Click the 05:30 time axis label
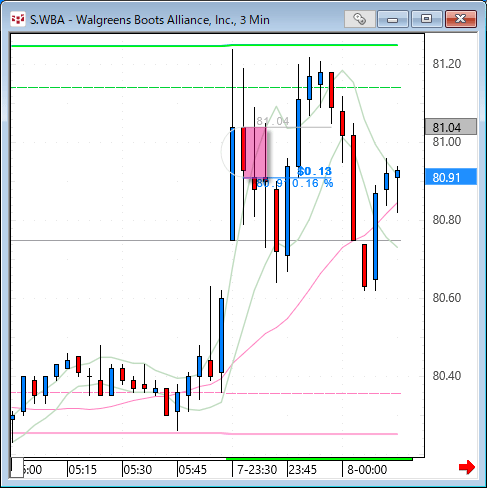 (137, 470)
